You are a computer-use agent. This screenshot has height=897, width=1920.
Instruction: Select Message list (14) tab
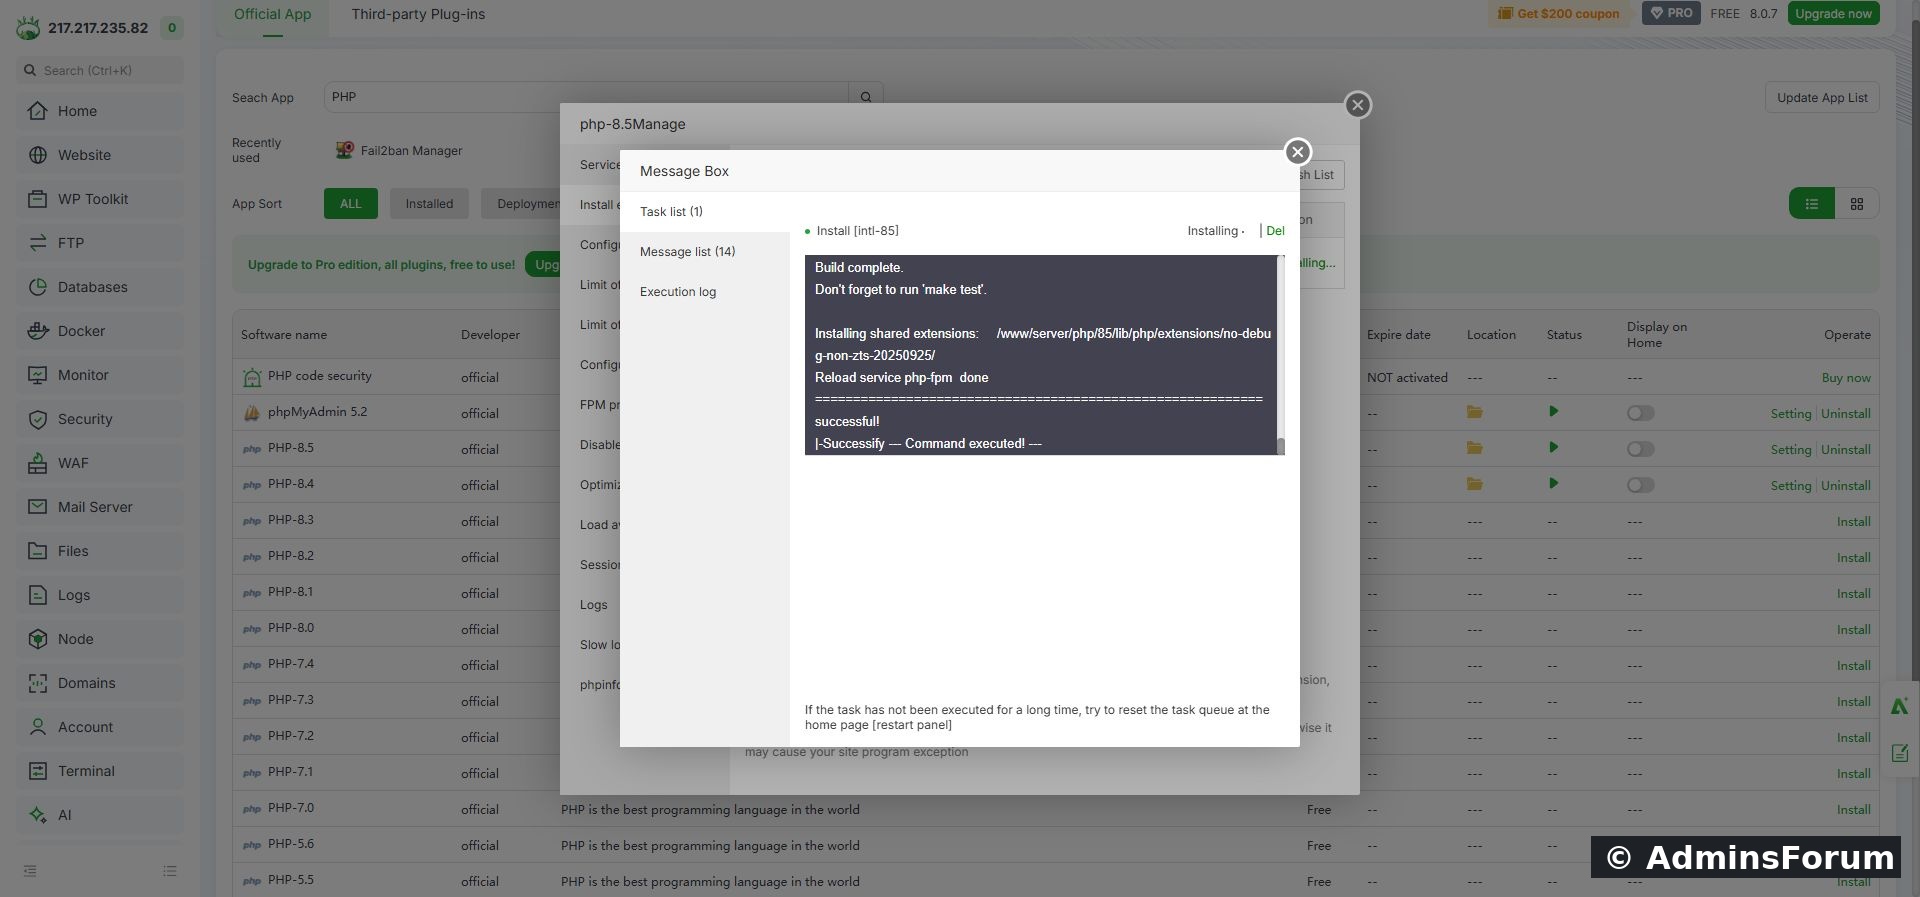pos(705,252)
